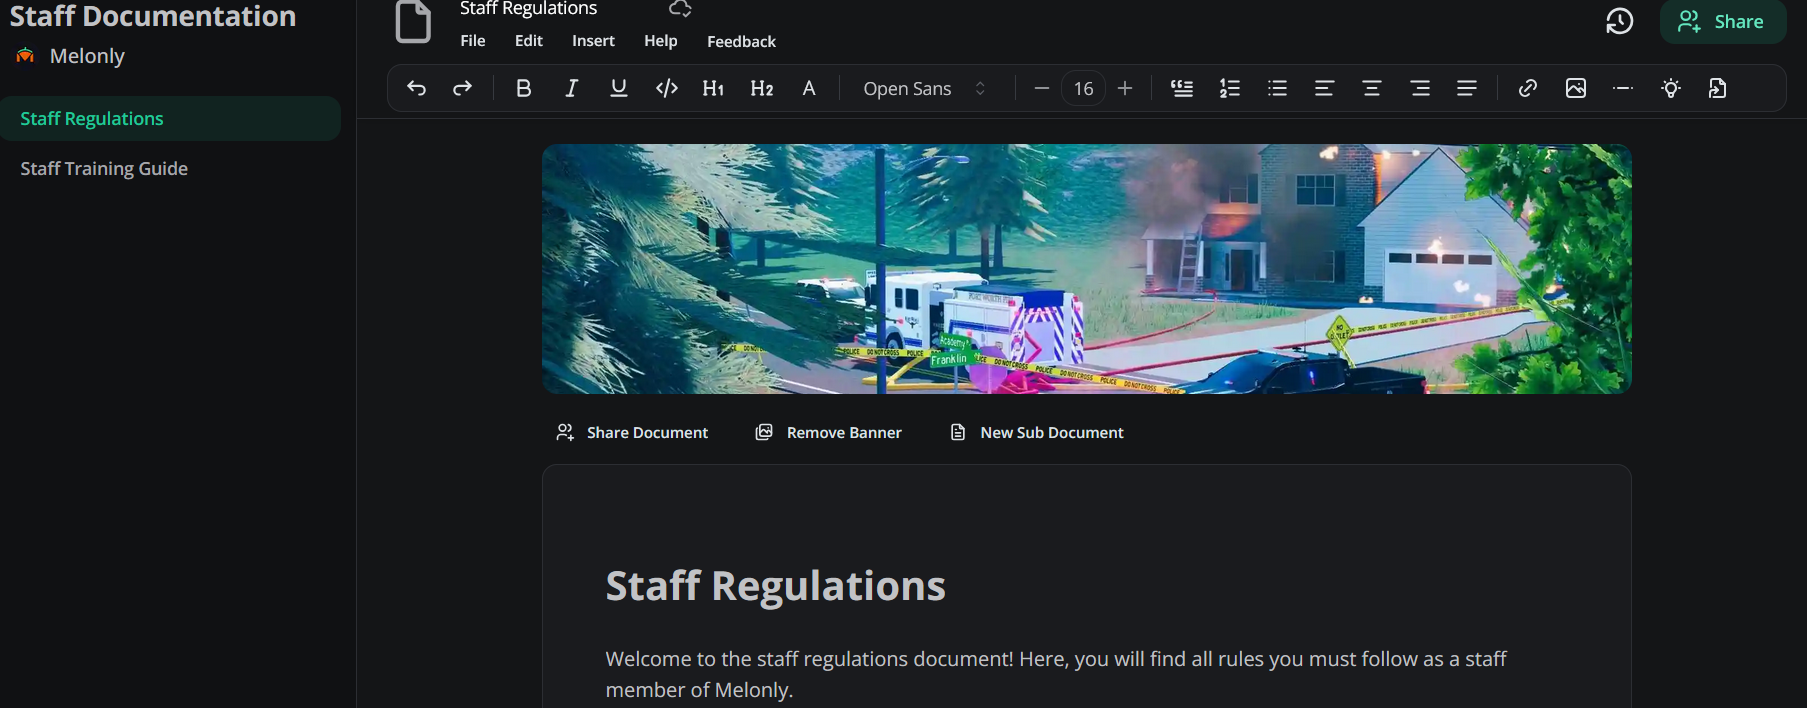1807x708 pixels.
Task: Click the redo arrow icon
Action: click(462, 89)
